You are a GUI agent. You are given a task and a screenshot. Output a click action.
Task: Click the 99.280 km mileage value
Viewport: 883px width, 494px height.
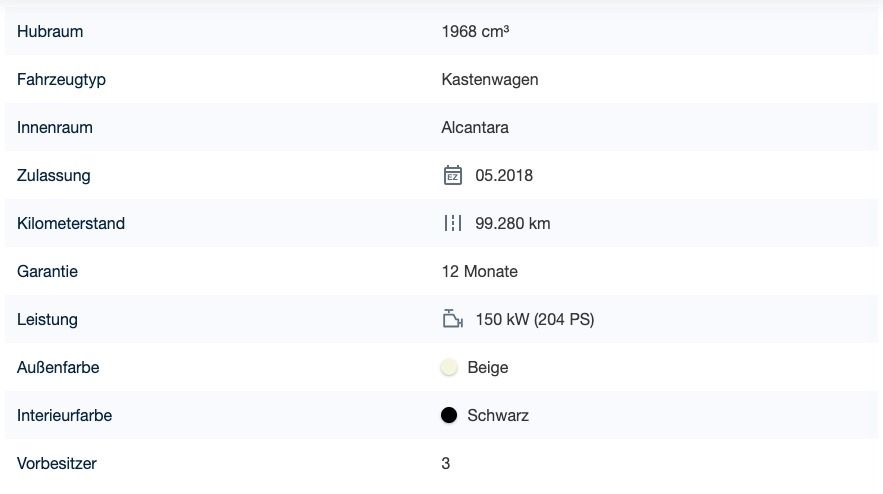(x=513, y=224)
